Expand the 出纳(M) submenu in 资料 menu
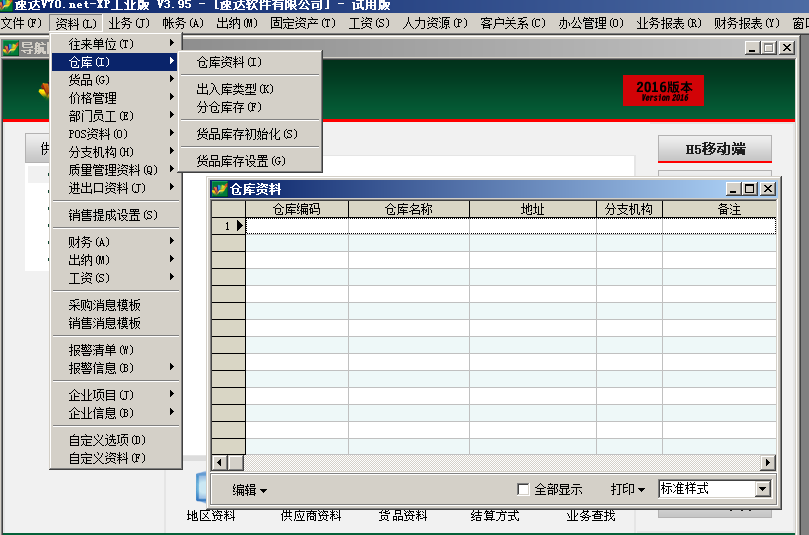809x535 pixels. pos(116,260)
